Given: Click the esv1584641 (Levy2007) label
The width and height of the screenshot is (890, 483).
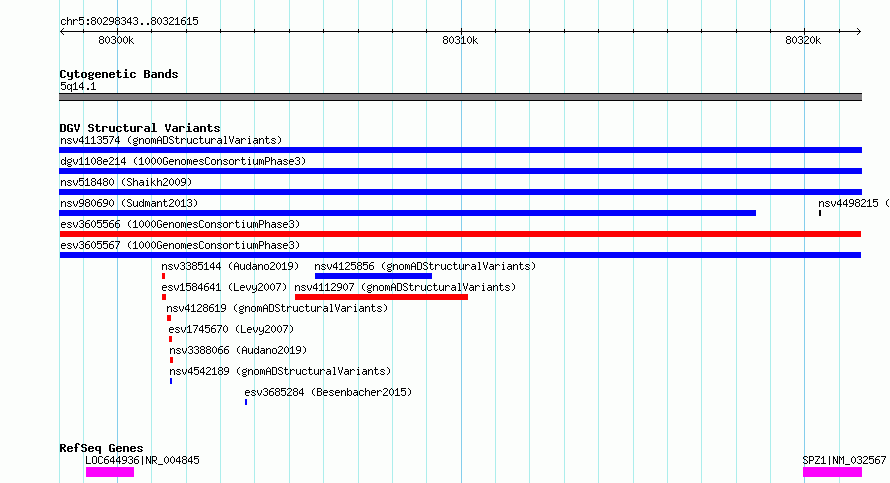Looking at the screenshot, I should coord(224,287).
